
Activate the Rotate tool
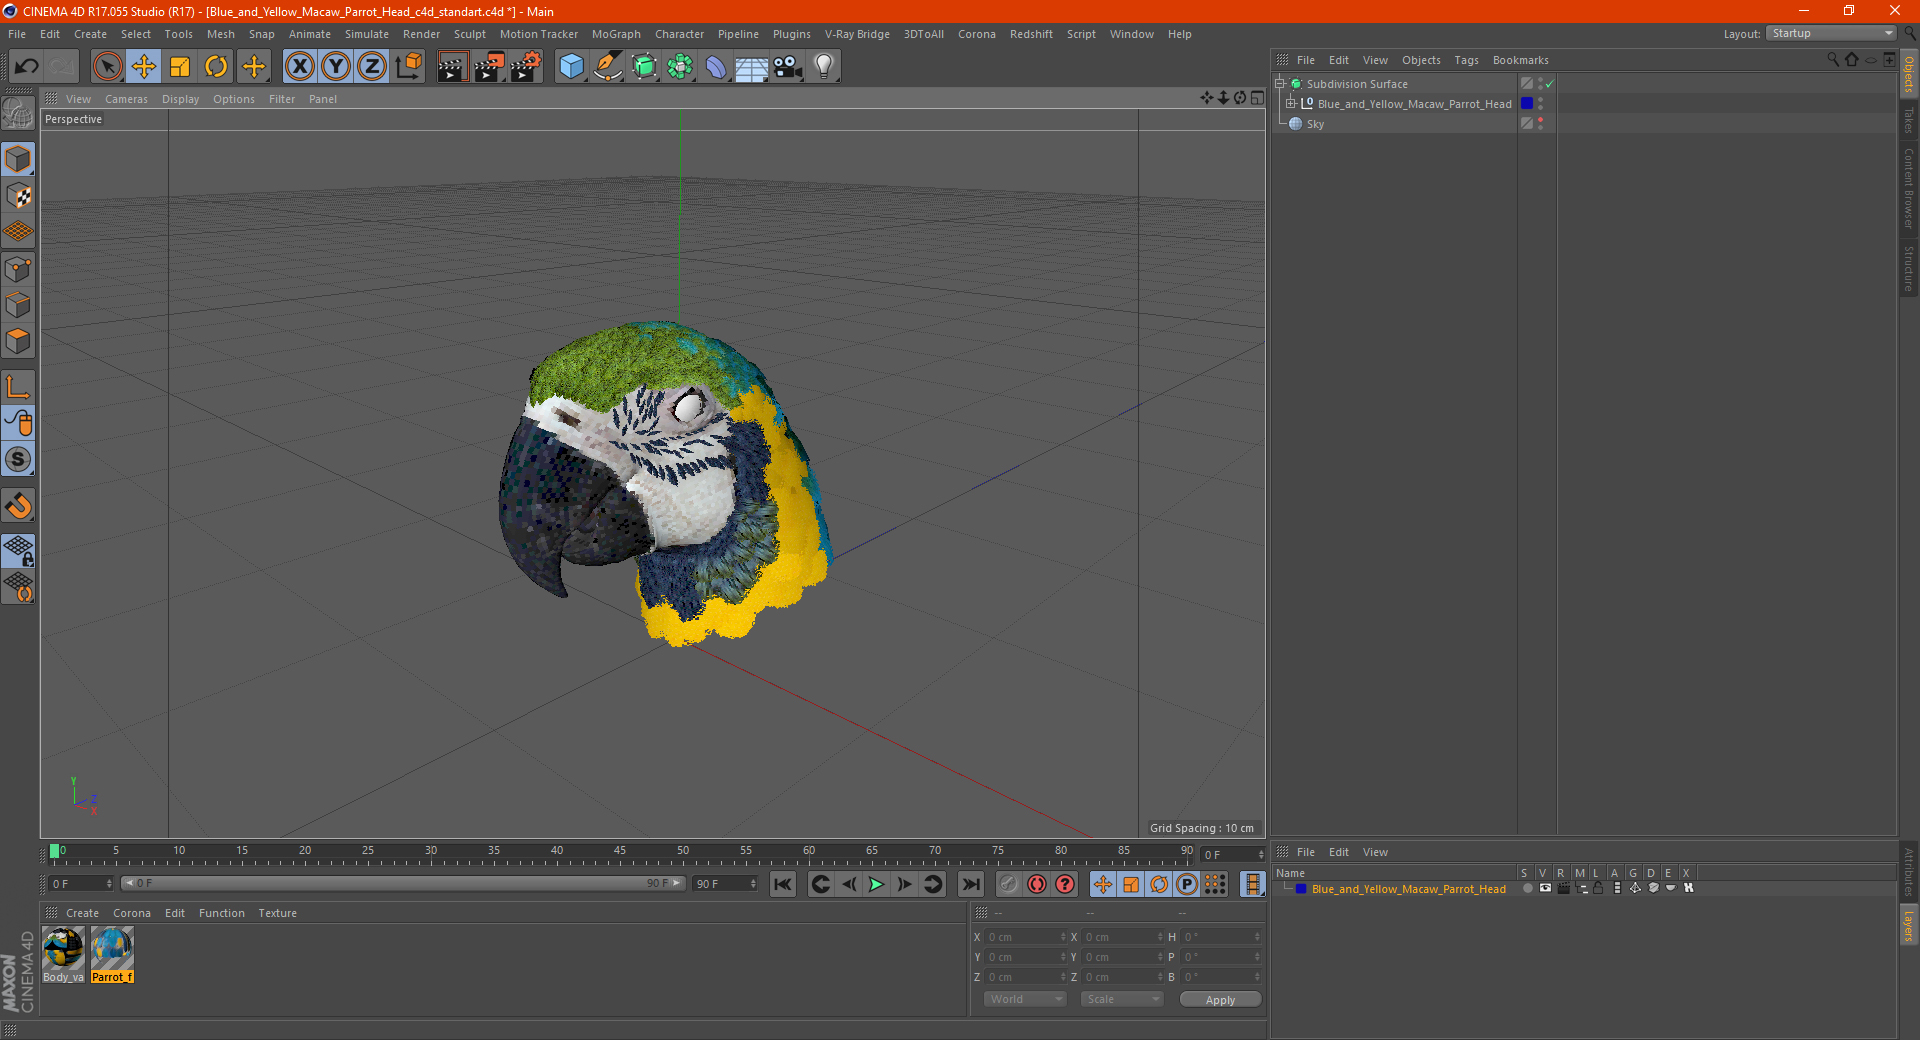pyautogui.click(x=216, y=67)
